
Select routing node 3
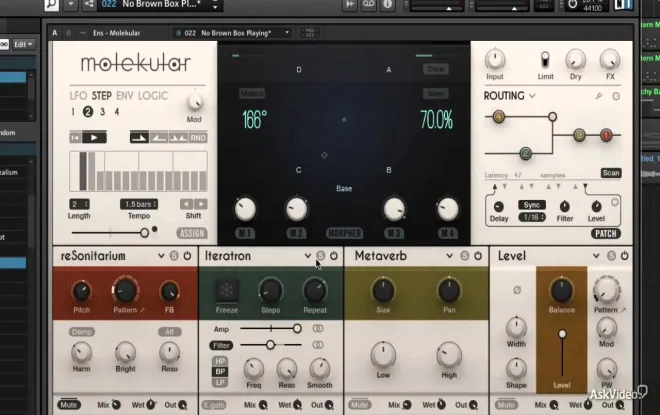point(579,135)
